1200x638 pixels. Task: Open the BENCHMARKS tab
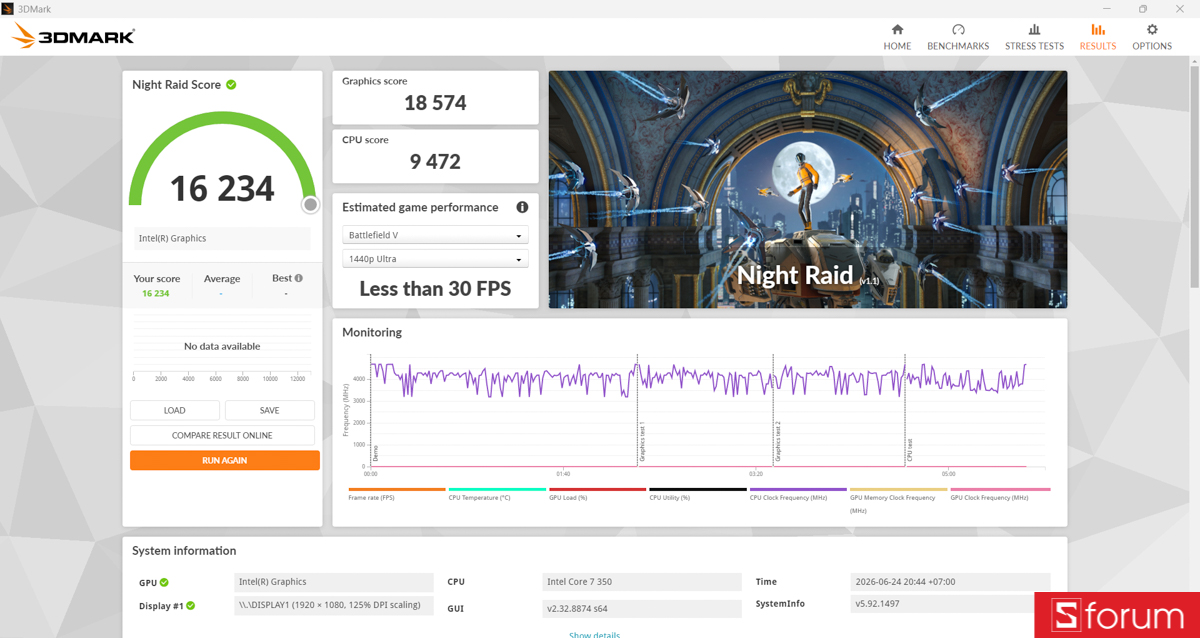958,37
